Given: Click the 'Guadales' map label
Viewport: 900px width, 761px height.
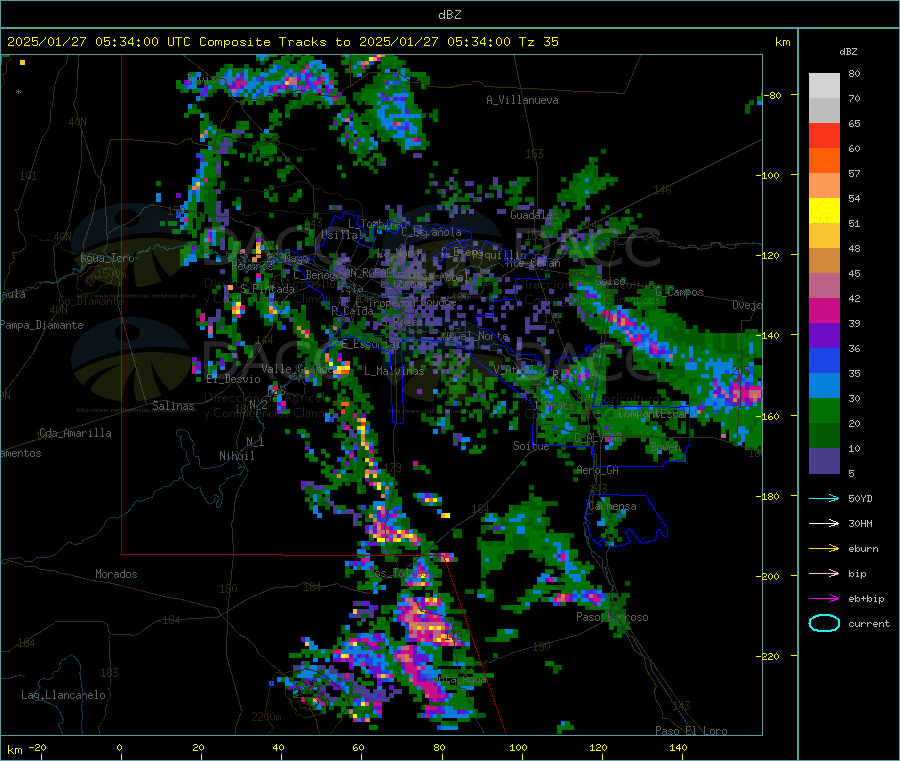Looking at the screenshot, I should tap(534, 215).
